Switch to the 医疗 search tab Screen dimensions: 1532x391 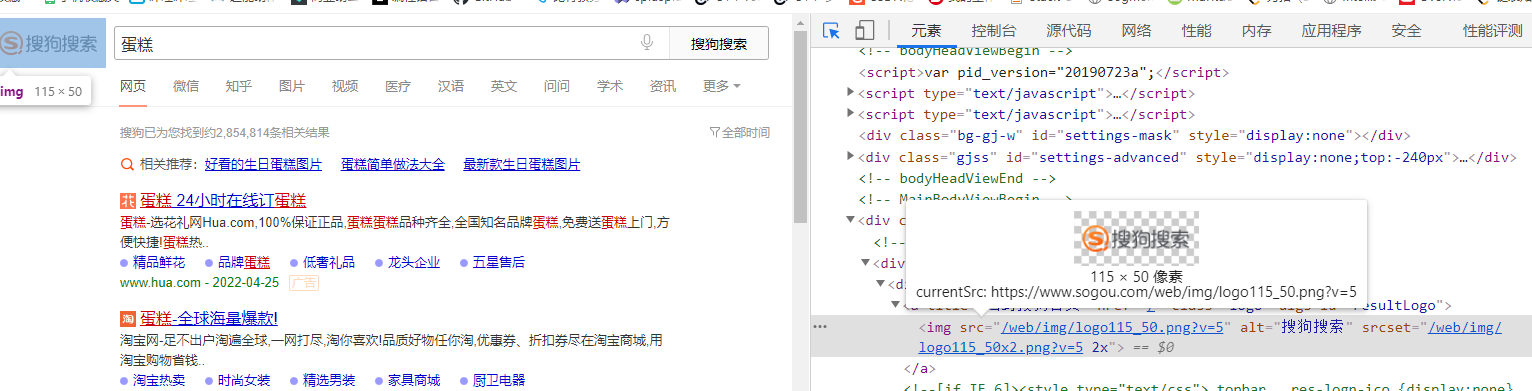coord(398,86)
